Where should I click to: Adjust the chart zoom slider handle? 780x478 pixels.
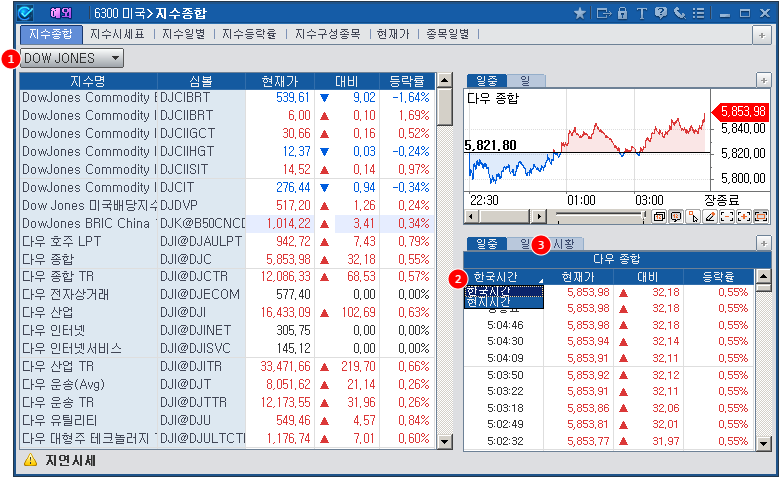pyautogui.click(x=644, y=216)
